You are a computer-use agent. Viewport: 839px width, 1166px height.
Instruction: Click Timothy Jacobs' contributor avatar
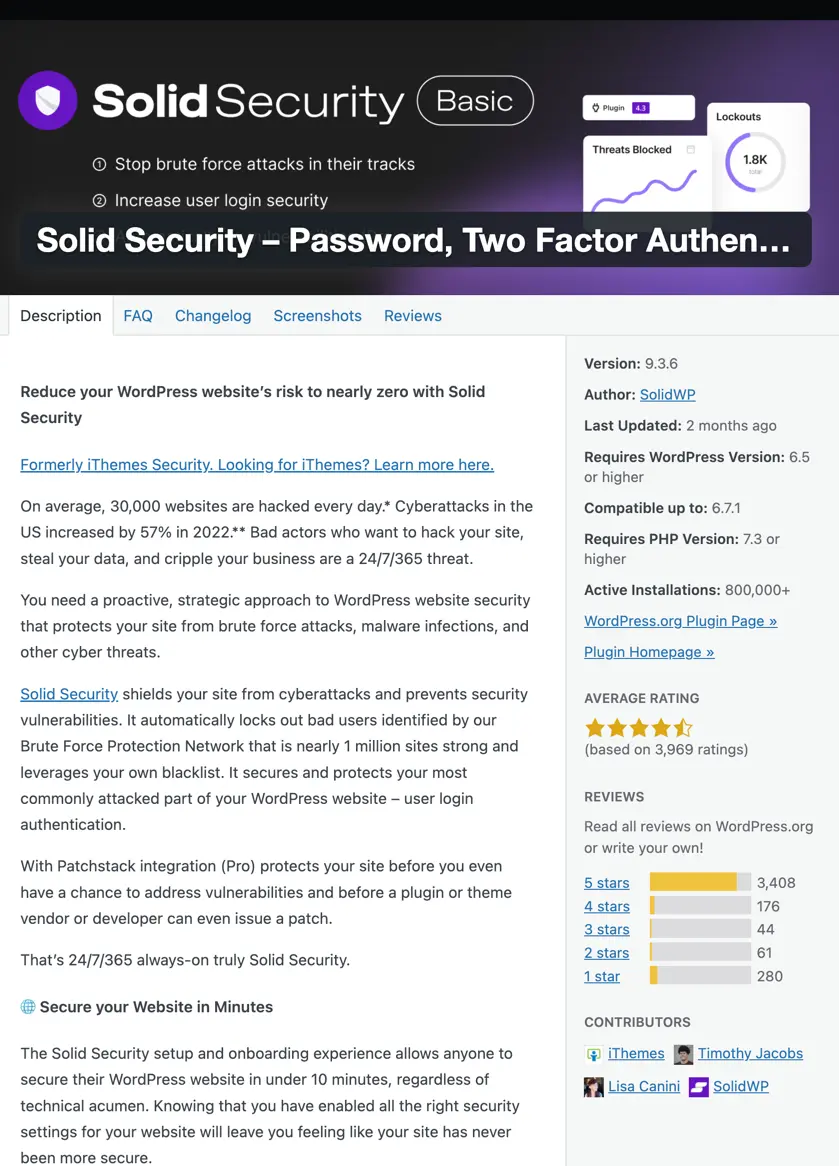(x=682, y=1054)
